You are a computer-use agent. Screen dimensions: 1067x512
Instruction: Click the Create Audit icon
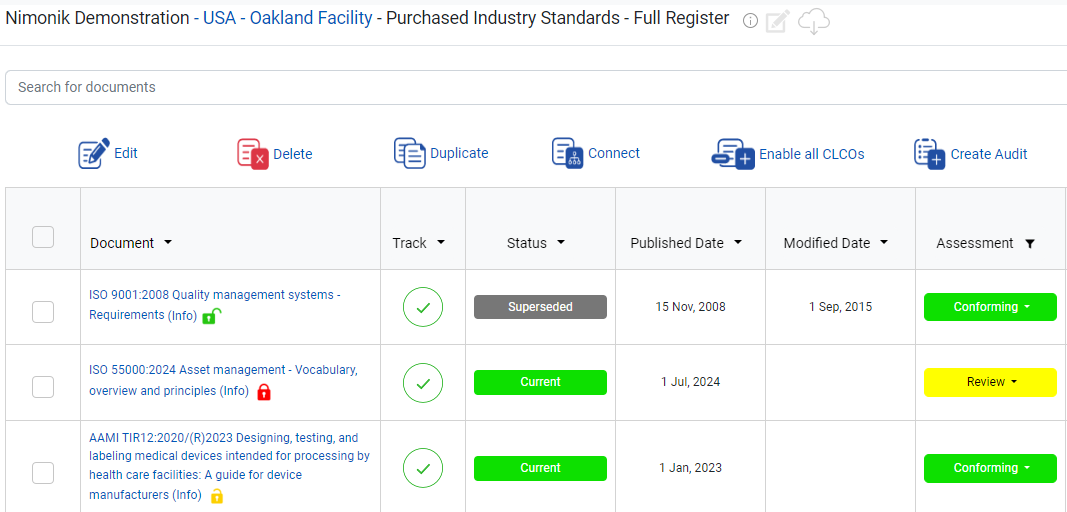pos(930,154)
